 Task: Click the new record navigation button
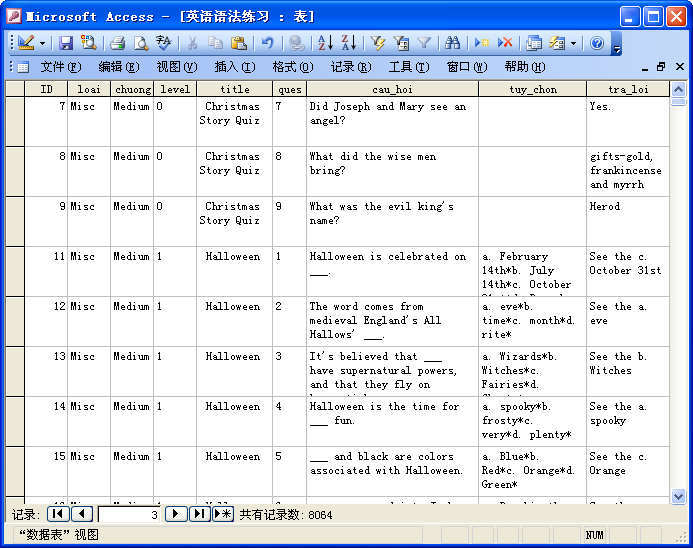coord(223,514)
